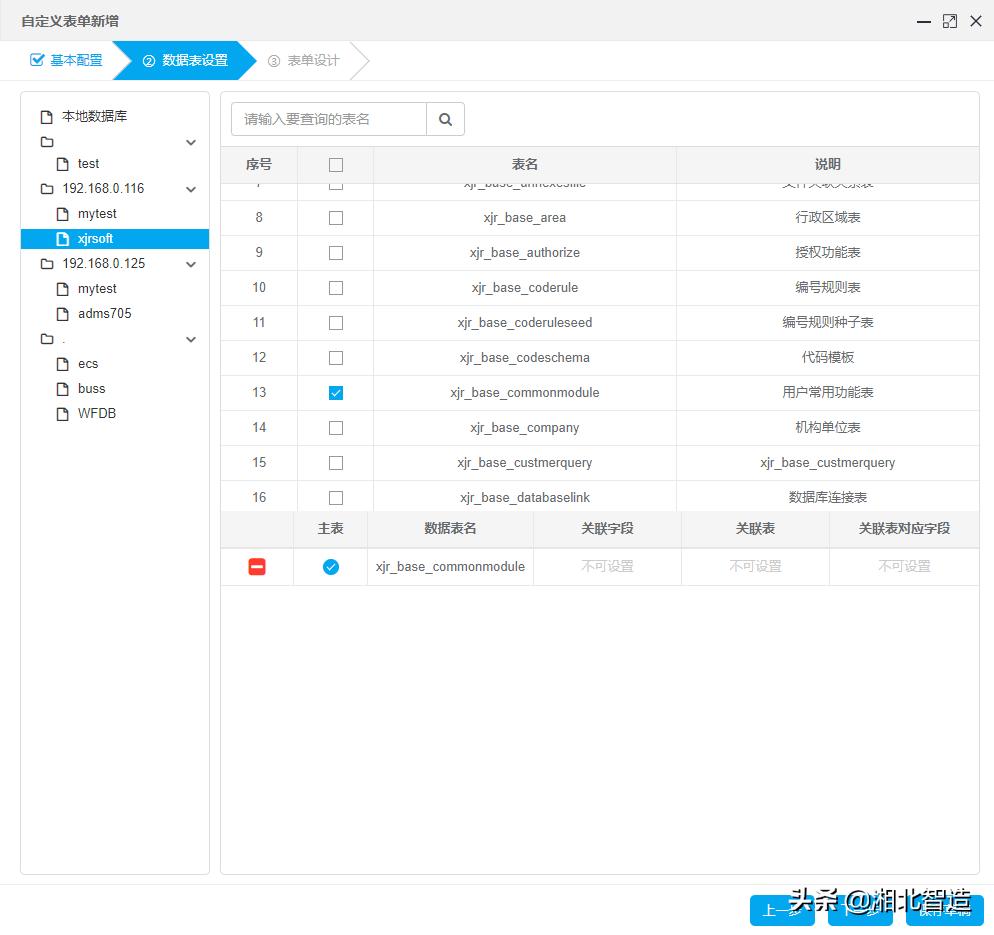Viewport: 994px width, 935px height.
Task: Uncheck the xjr_base_commonmodule row checkbox
Action: 336,393
